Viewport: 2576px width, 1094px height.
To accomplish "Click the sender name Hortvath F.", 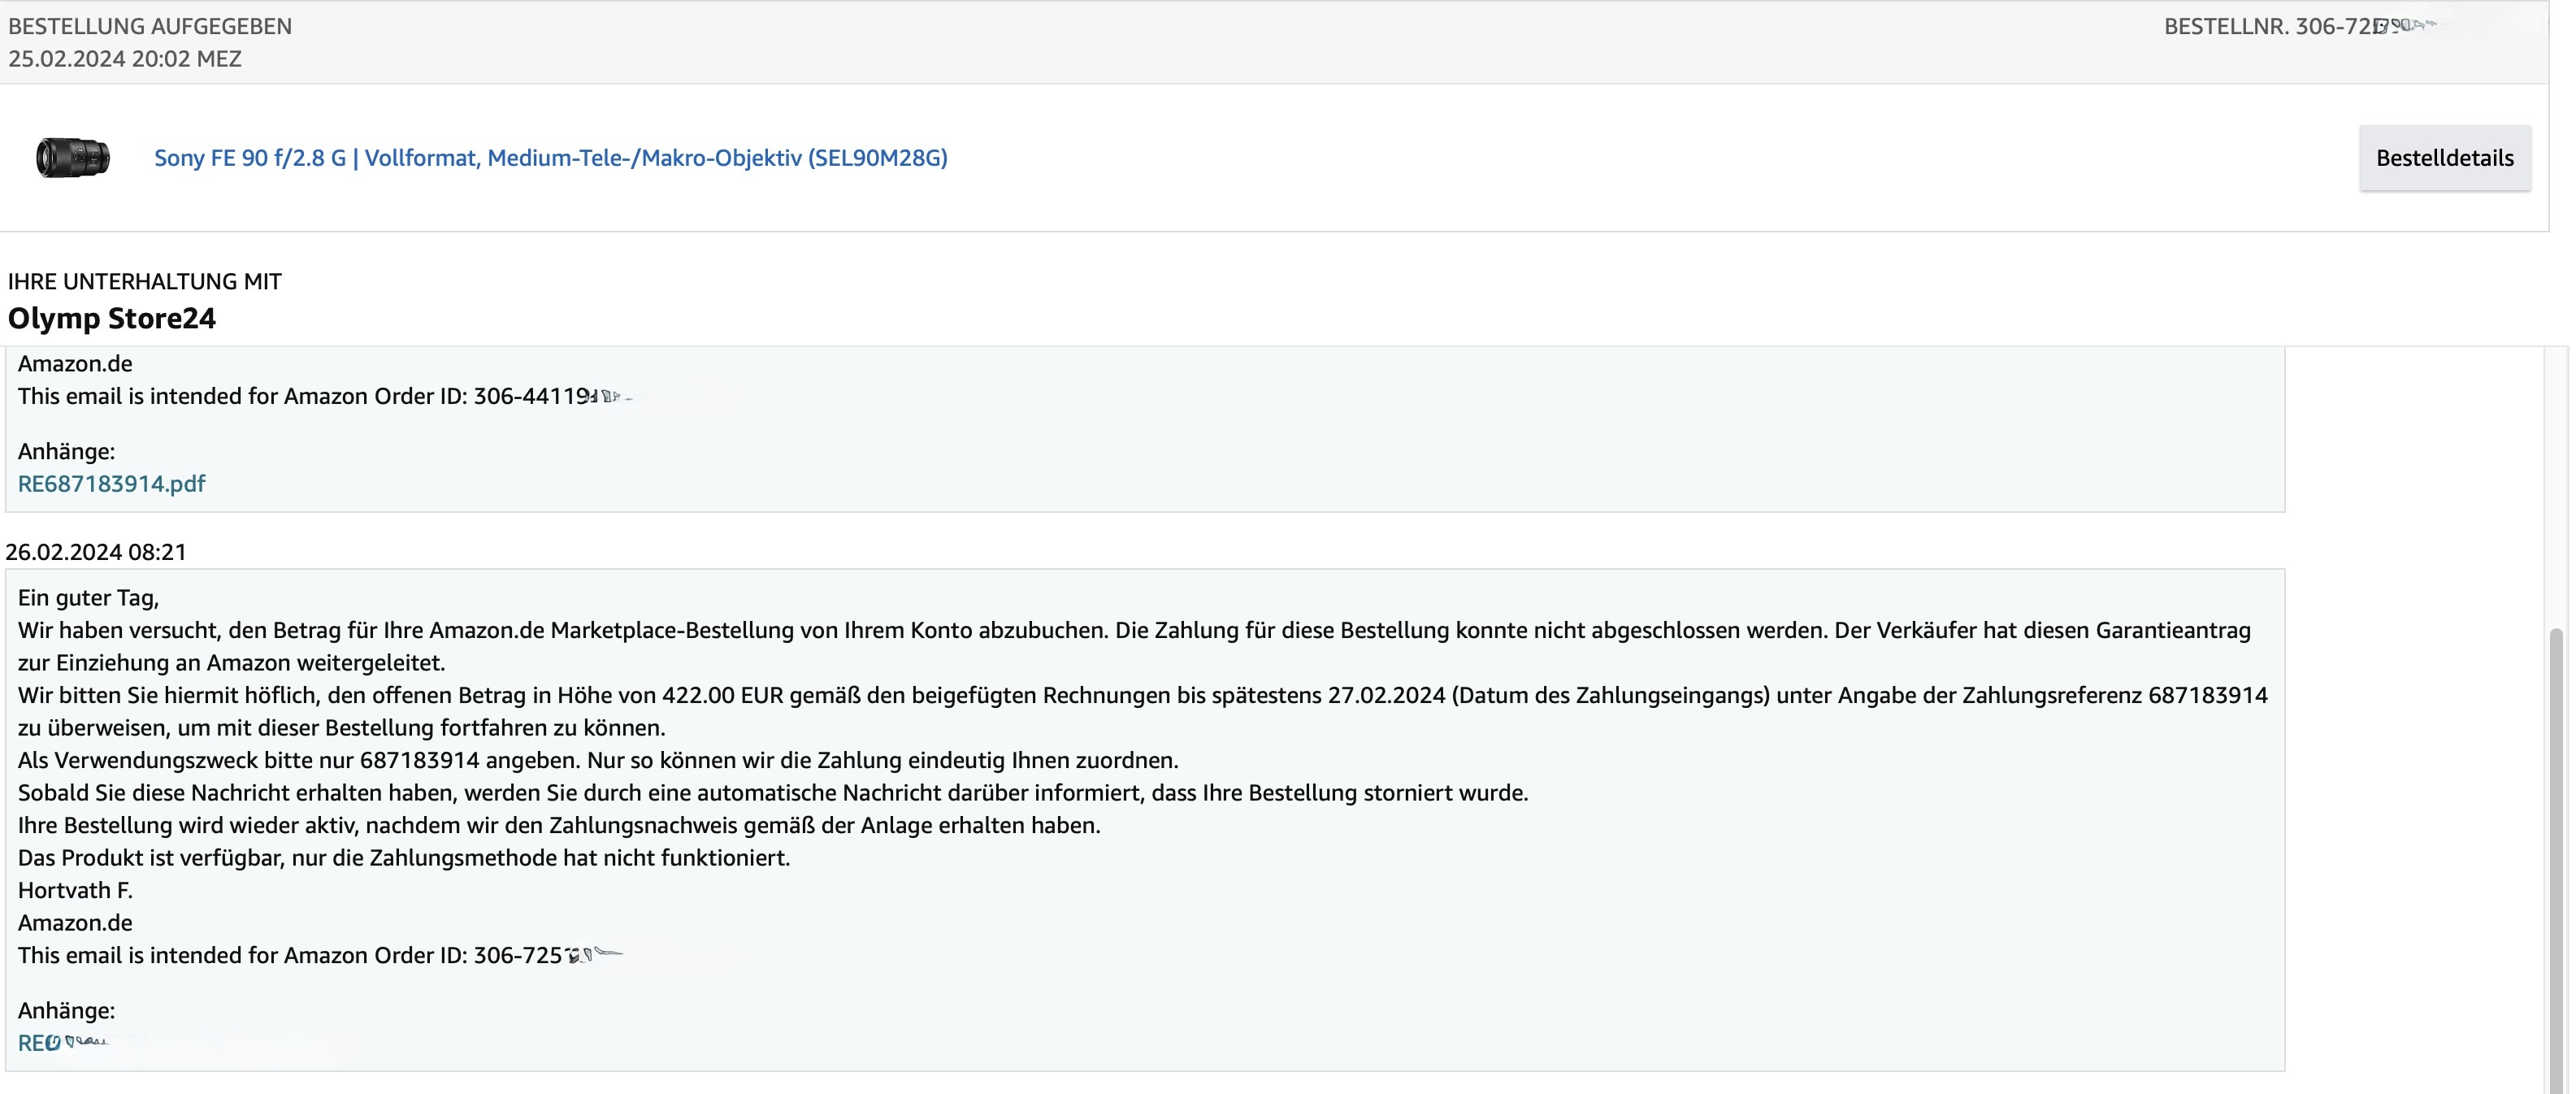I will tap(75, 891).
